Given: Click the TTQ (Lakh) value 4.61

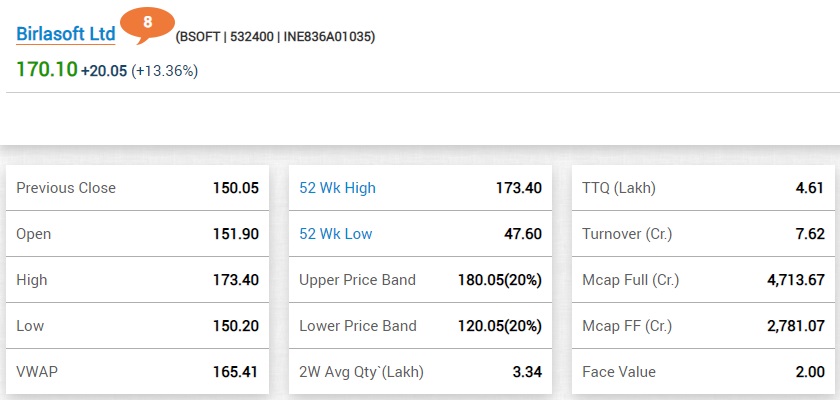Looking at the screenshot, I should (x=810, y=188).
